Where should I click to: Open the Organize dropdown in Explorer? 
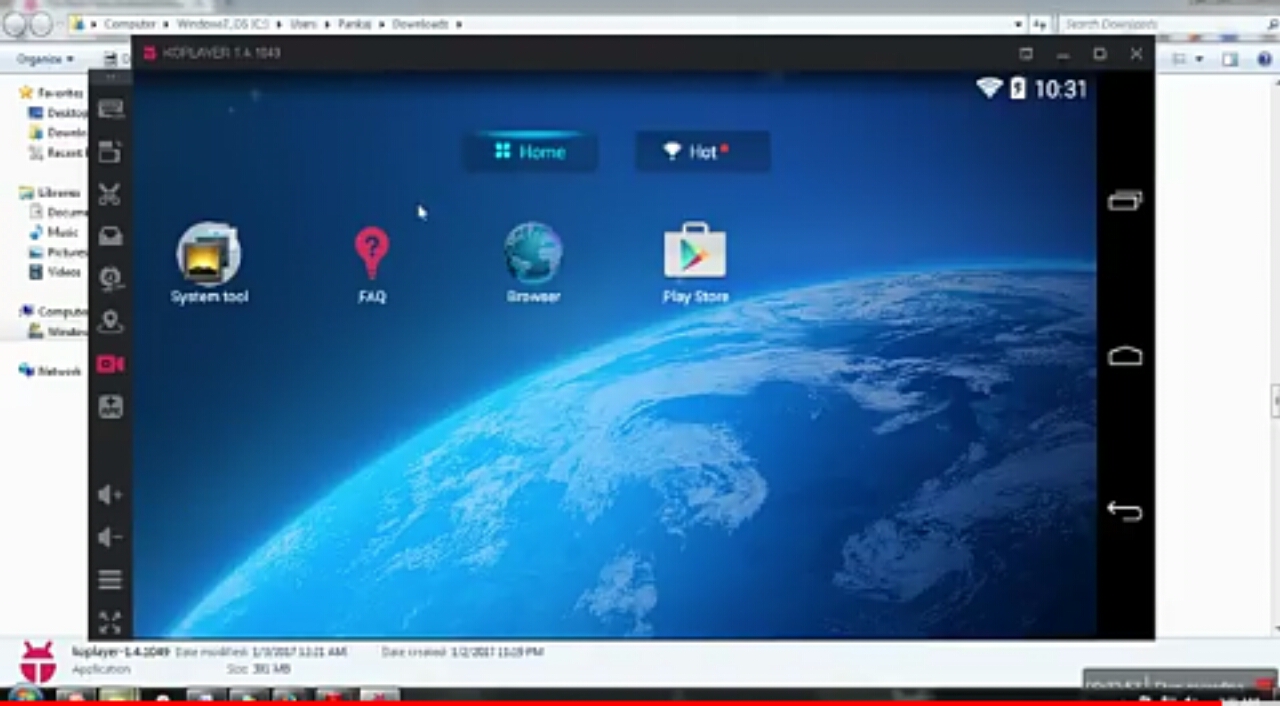(x=46, y=59)
